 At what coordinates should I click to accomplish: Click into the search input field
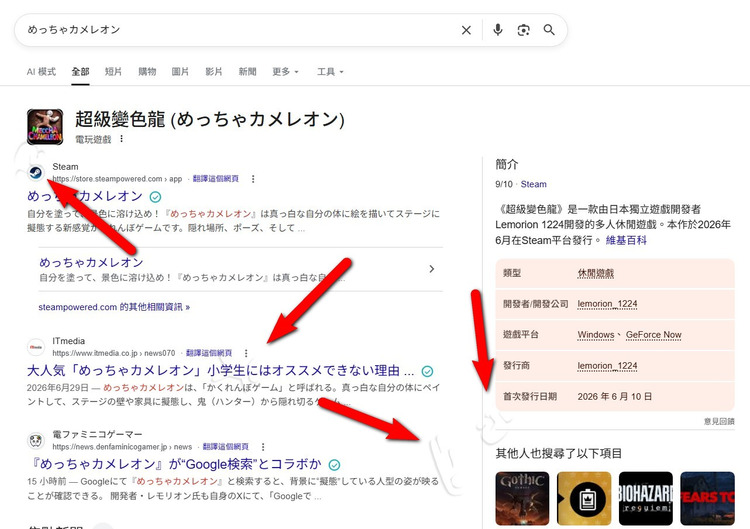tap(239, 30)
